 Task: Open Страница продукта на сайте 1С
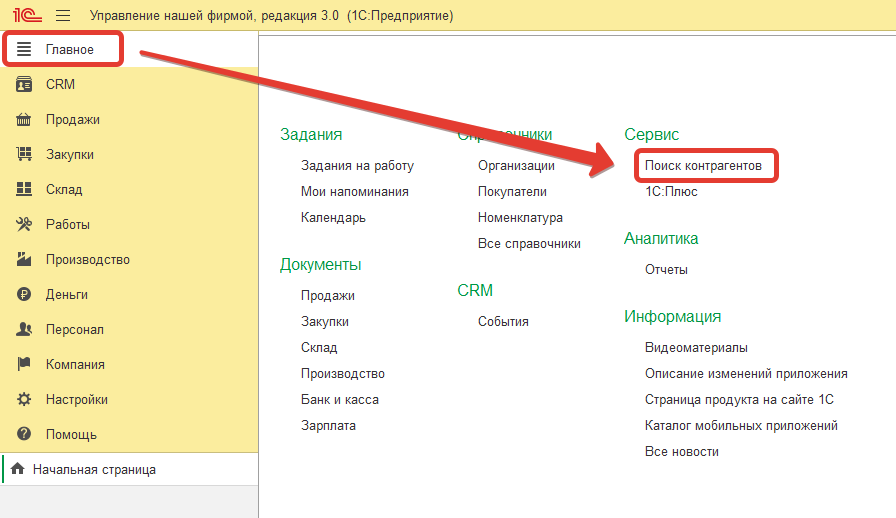click(x=739, y=400)
